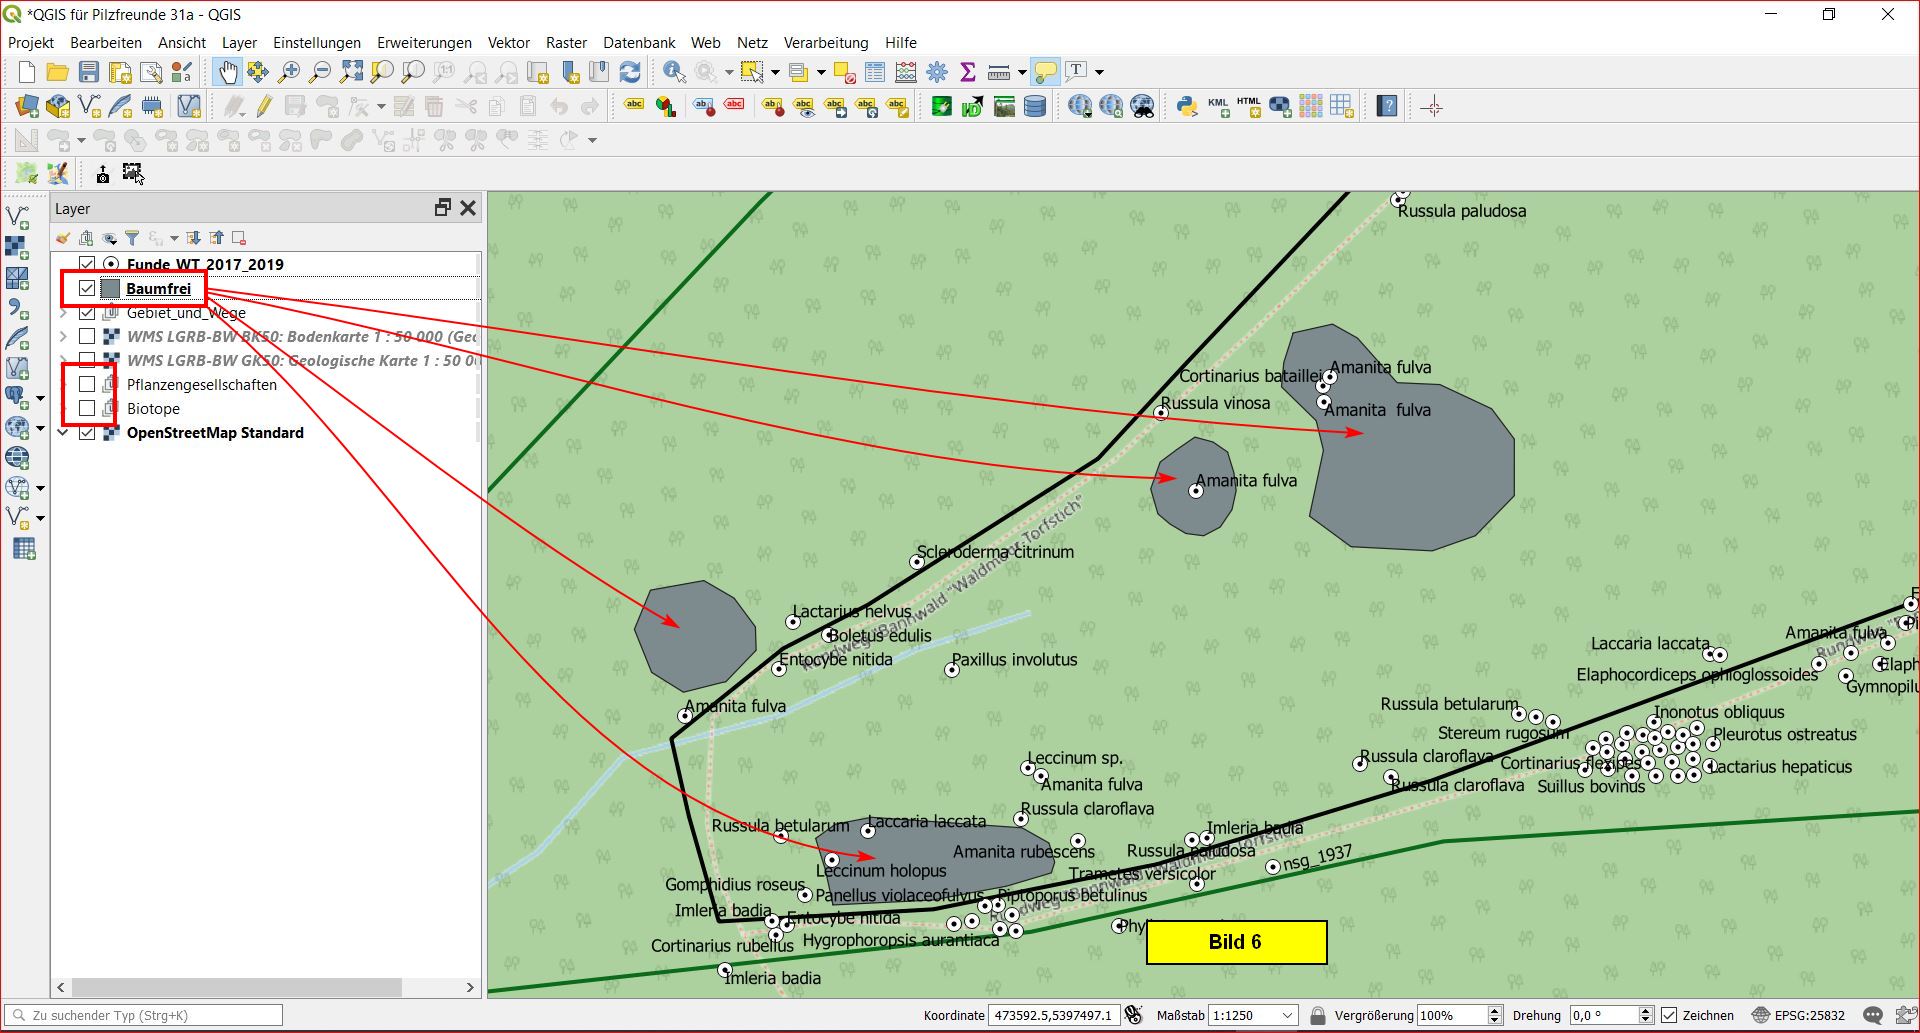Open the Maßstab scale dropdown
This screenshot has width=1920, height=1033.
coord(1288,1015)
